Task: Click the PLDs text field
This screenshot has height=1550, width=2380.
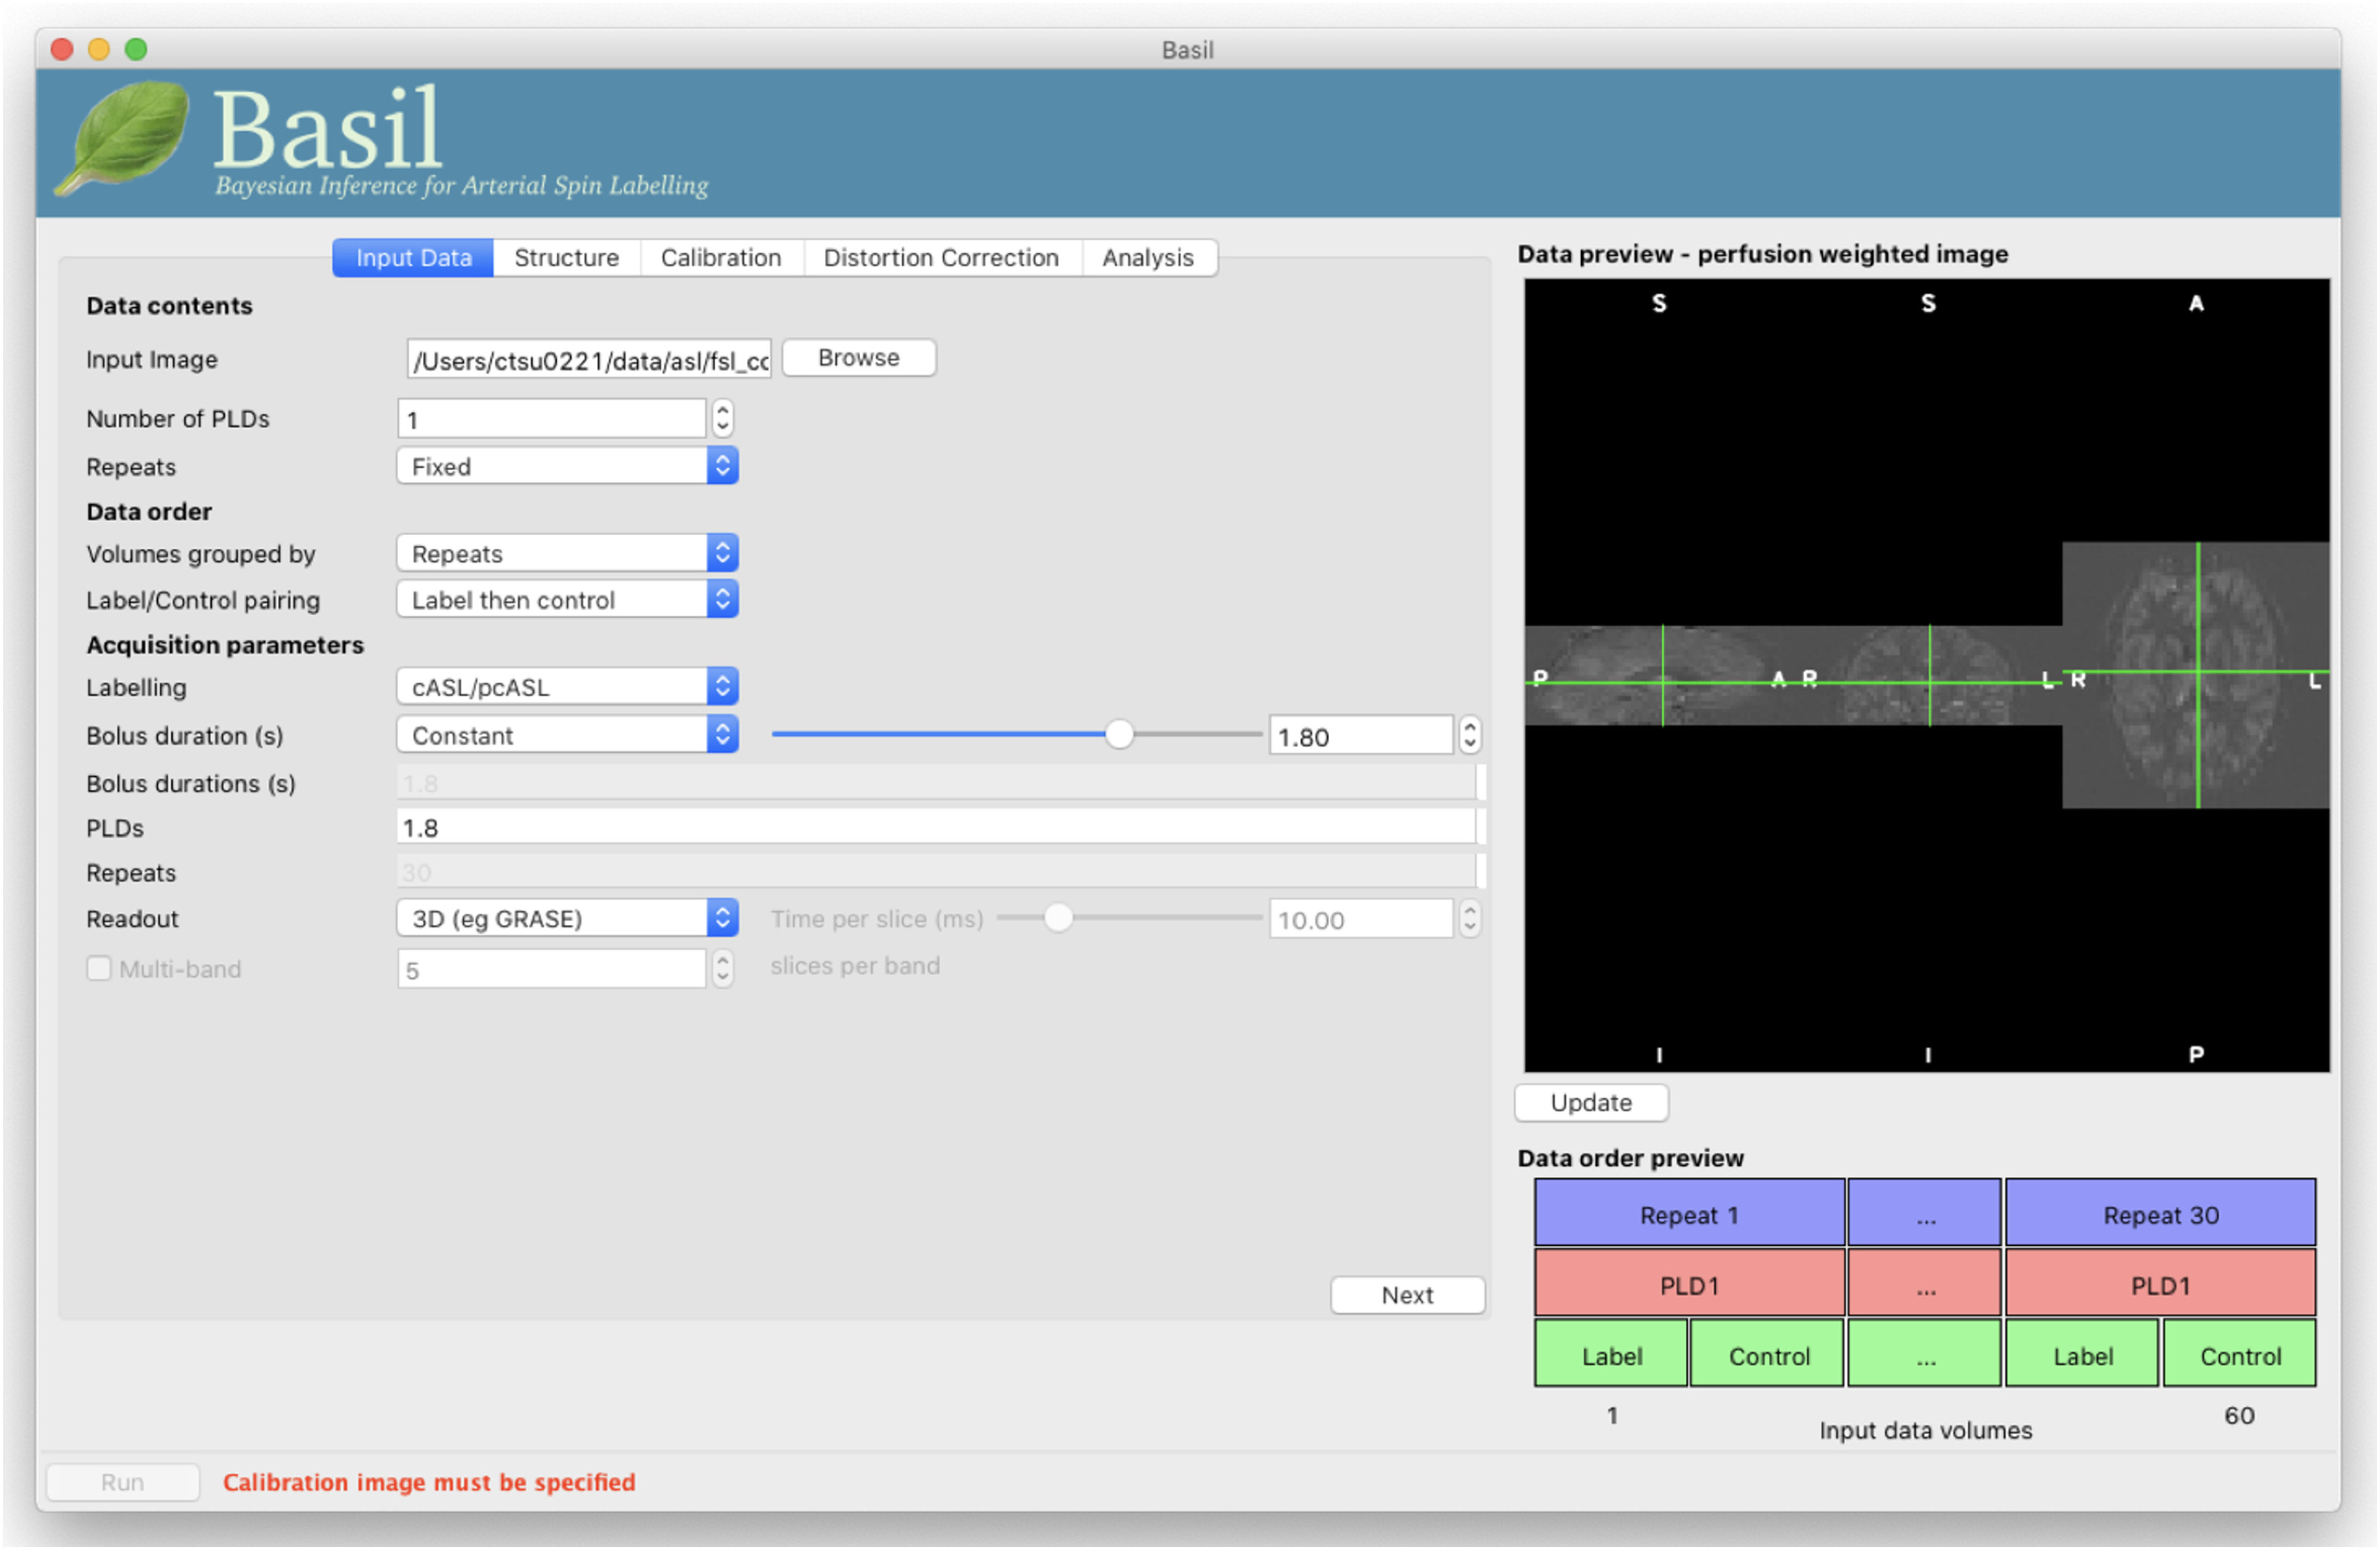Action: click(935, 828)
